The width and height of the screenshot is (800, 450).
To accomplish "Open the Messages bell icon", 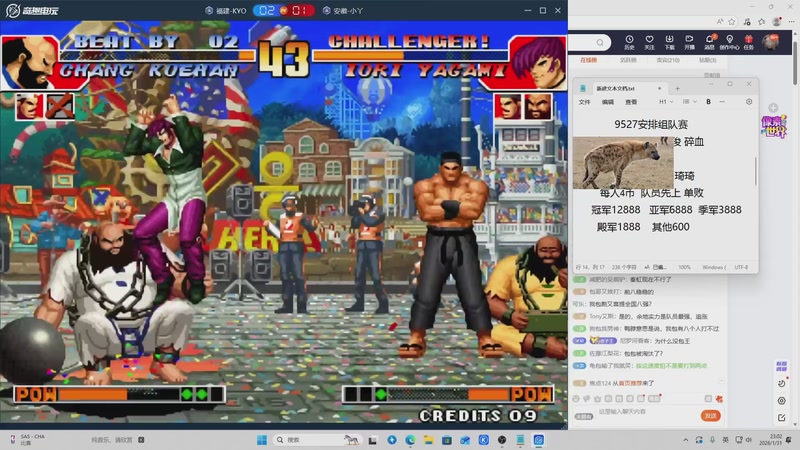I will click(x=710, y=42).
